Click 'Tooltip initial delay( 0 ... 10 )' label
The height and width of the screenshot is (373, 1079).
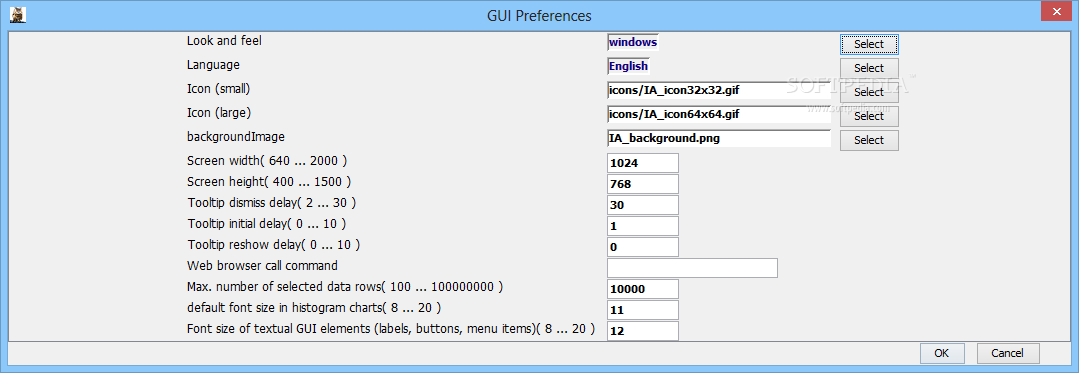point(266,224)
